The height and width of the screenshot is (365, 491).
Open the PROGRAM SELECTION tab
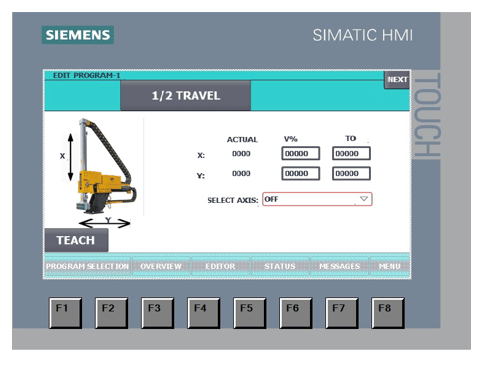87,266
